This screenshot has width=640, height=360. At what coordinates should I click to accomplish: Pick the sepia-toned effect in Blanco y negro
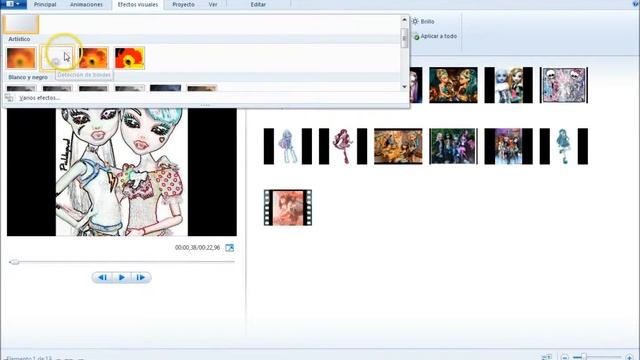pyautogui.click(x=202, y=88)
